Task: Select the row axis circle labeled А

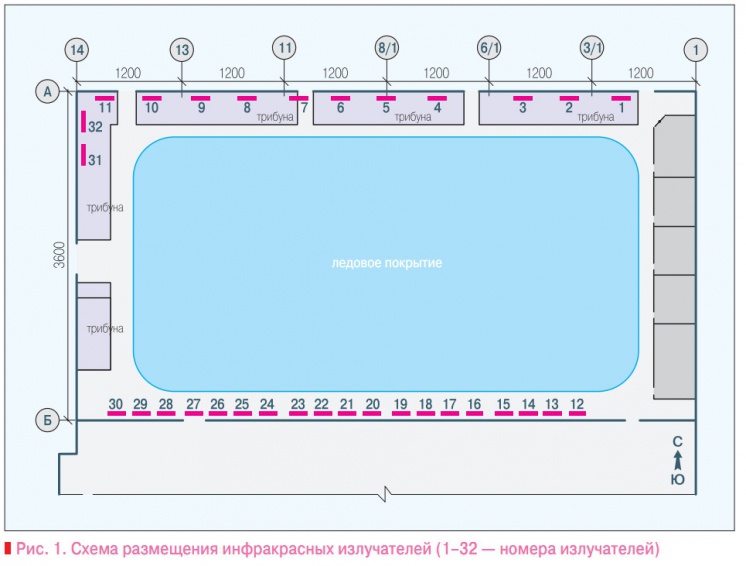Action: [x=47, y=92]
